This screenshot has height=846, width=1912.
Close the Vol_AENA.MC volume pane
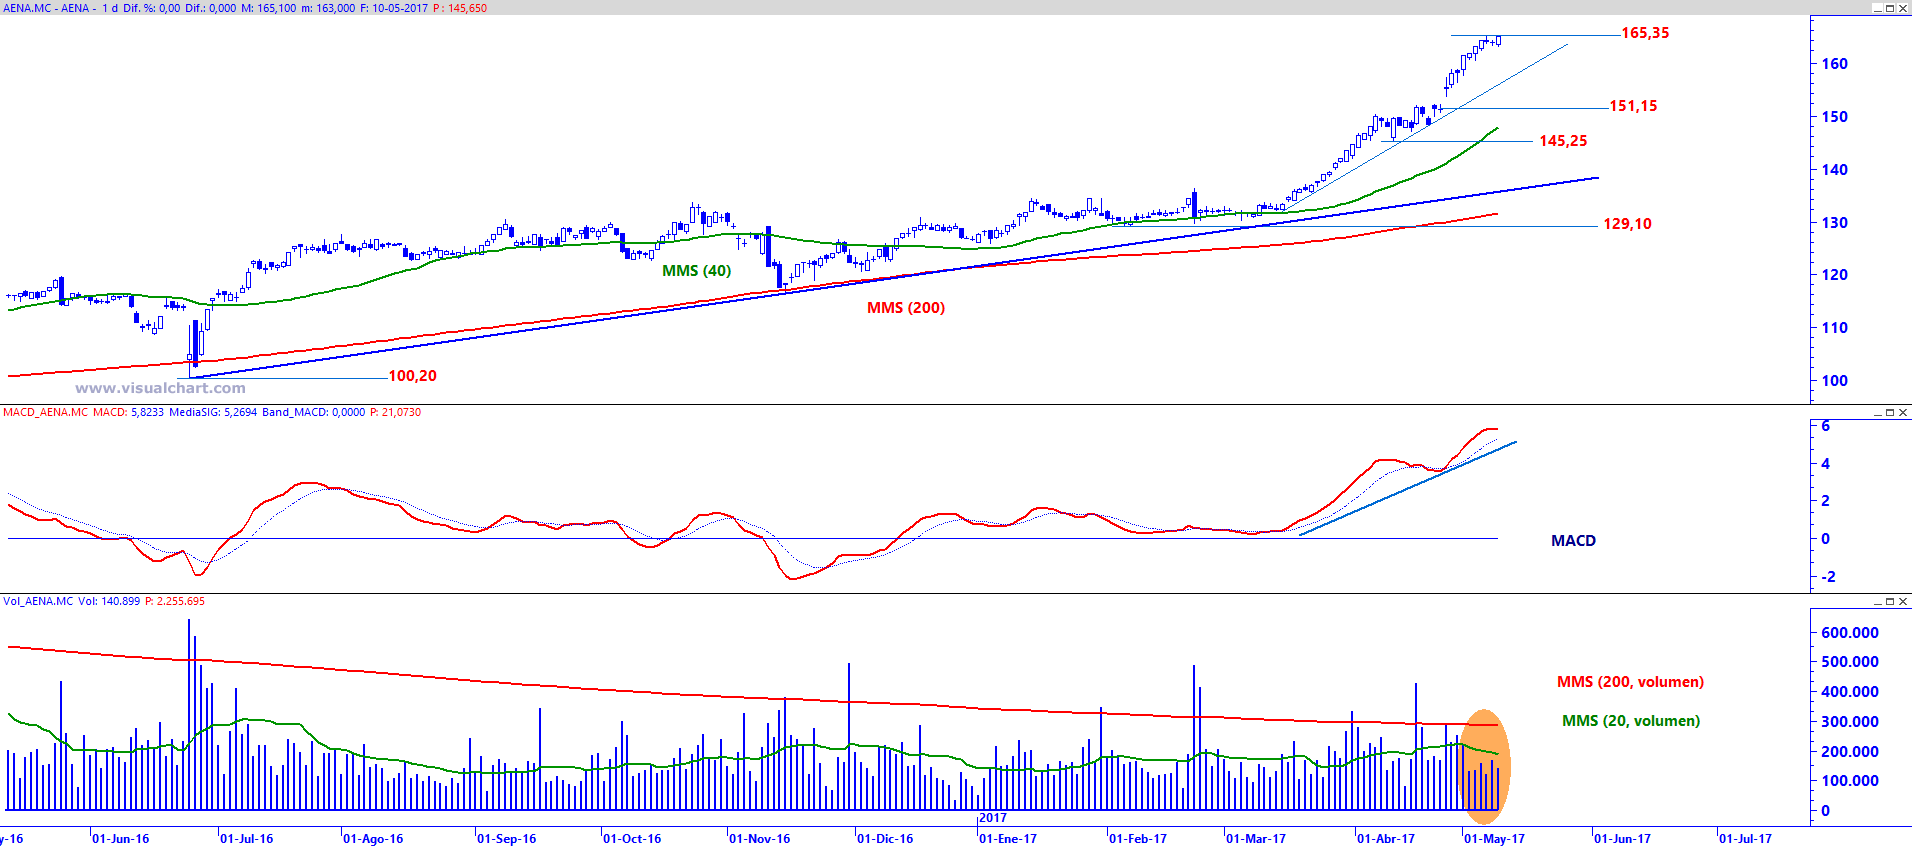pyautogui.click(x=1903, y=601)
